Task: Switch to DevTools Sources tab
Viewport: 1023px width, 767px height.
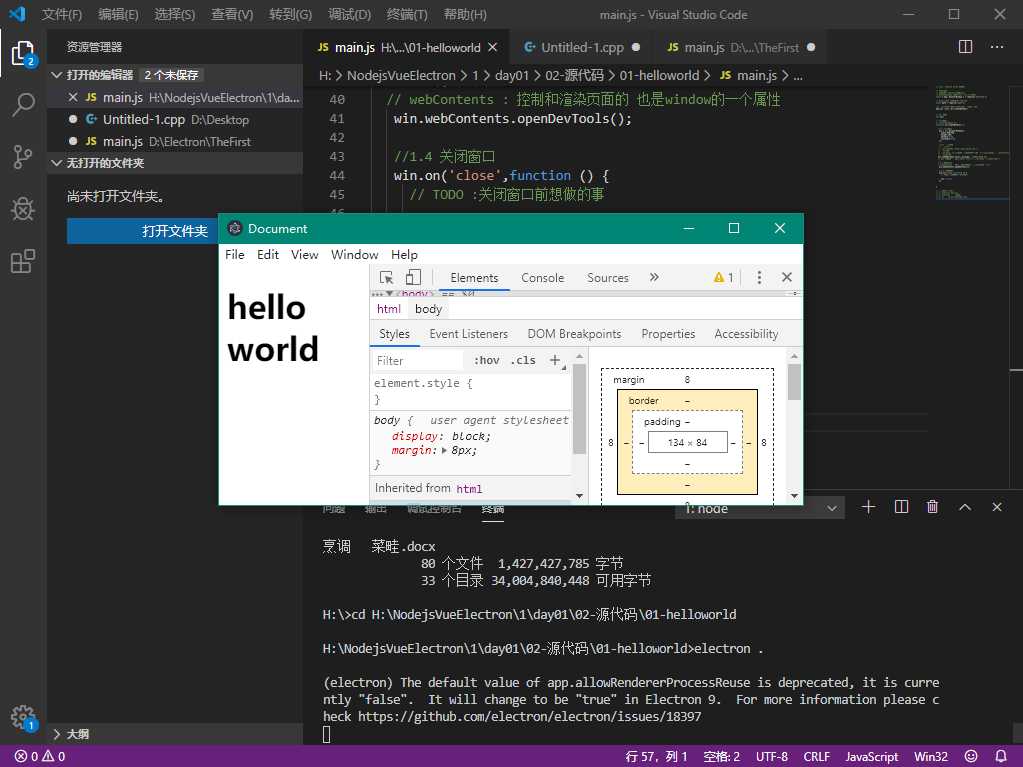Action: (607, 278)
